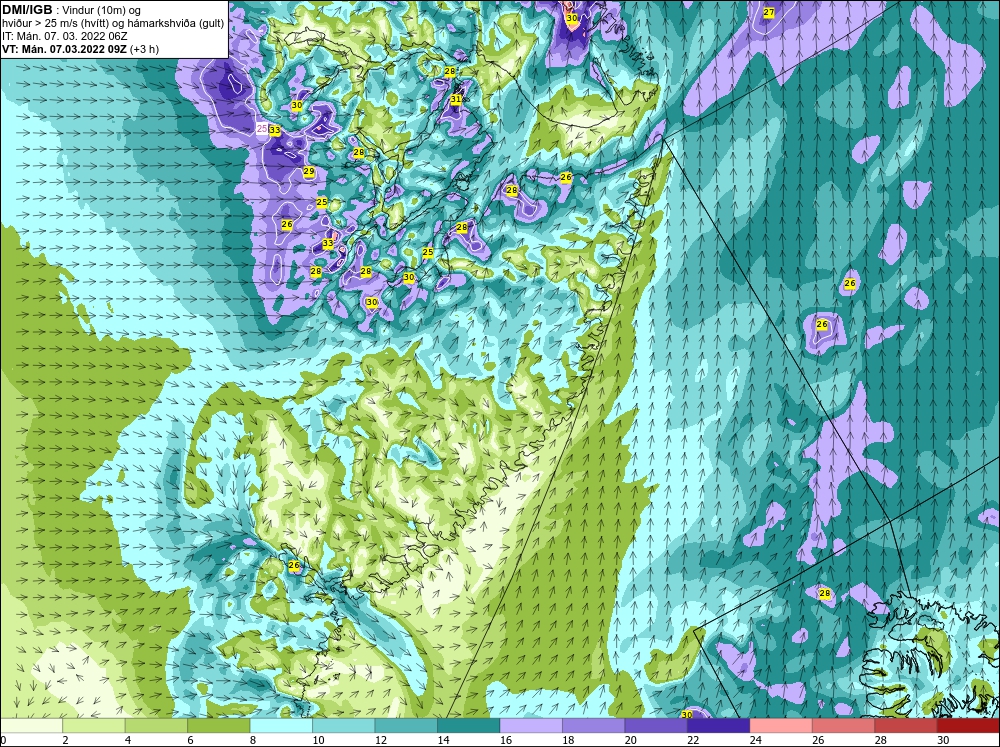Pick the 16–18 m/s lavender legend swatch
Screen dimensions: 1000x747
[531, 726]
